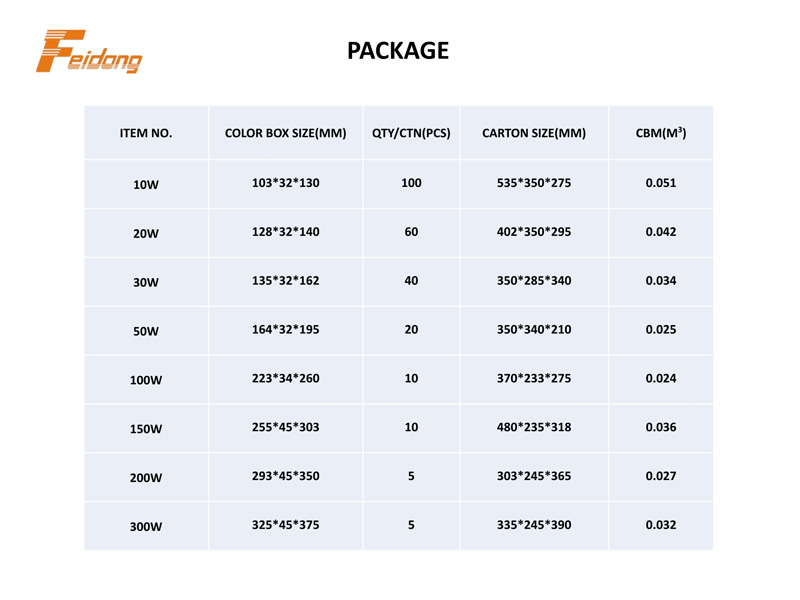Image resolution: width=800 pixels, height=600 pixels.
Task: Select the 300W item cell
Action: tap(146, 527)
